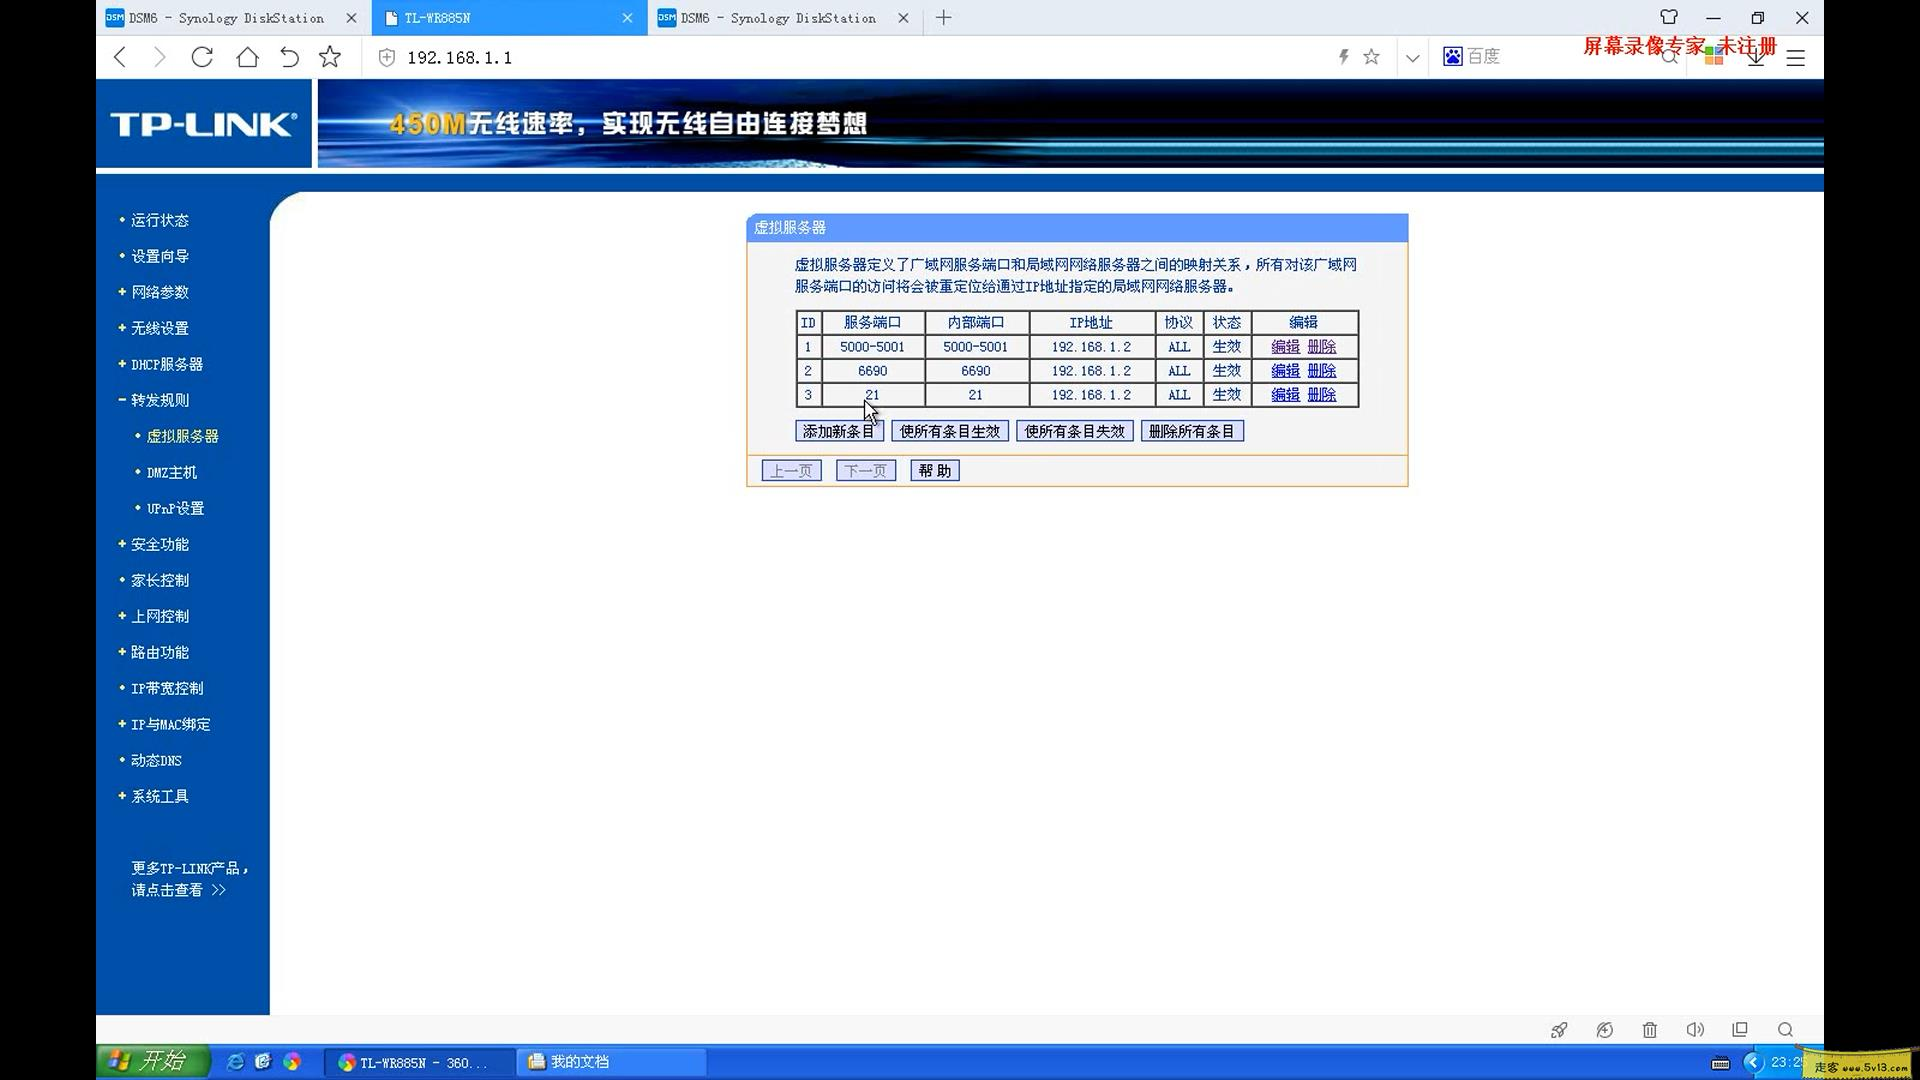
Task: Open a new browser tab with plus
Action: (x=943, y=17)
